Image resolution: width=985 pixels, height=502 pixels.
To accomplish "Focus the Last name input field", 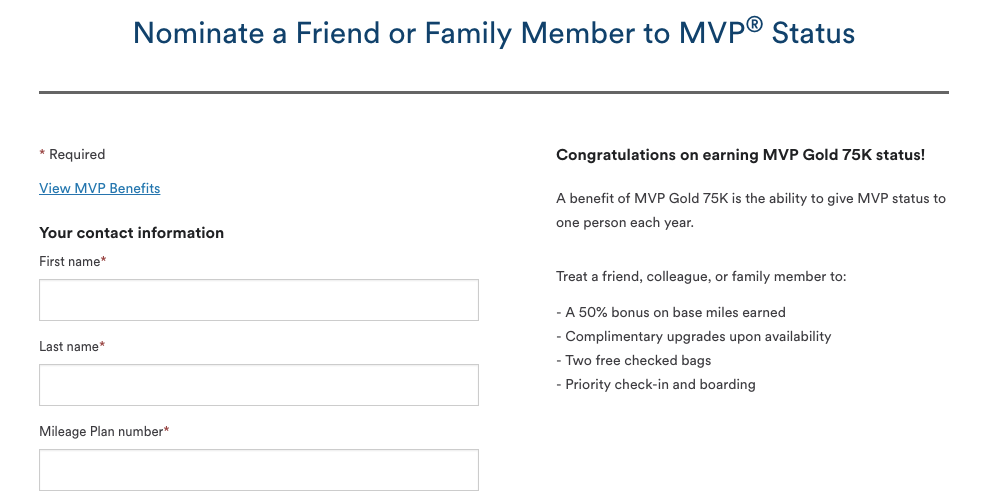I will [x=258, y=385].
